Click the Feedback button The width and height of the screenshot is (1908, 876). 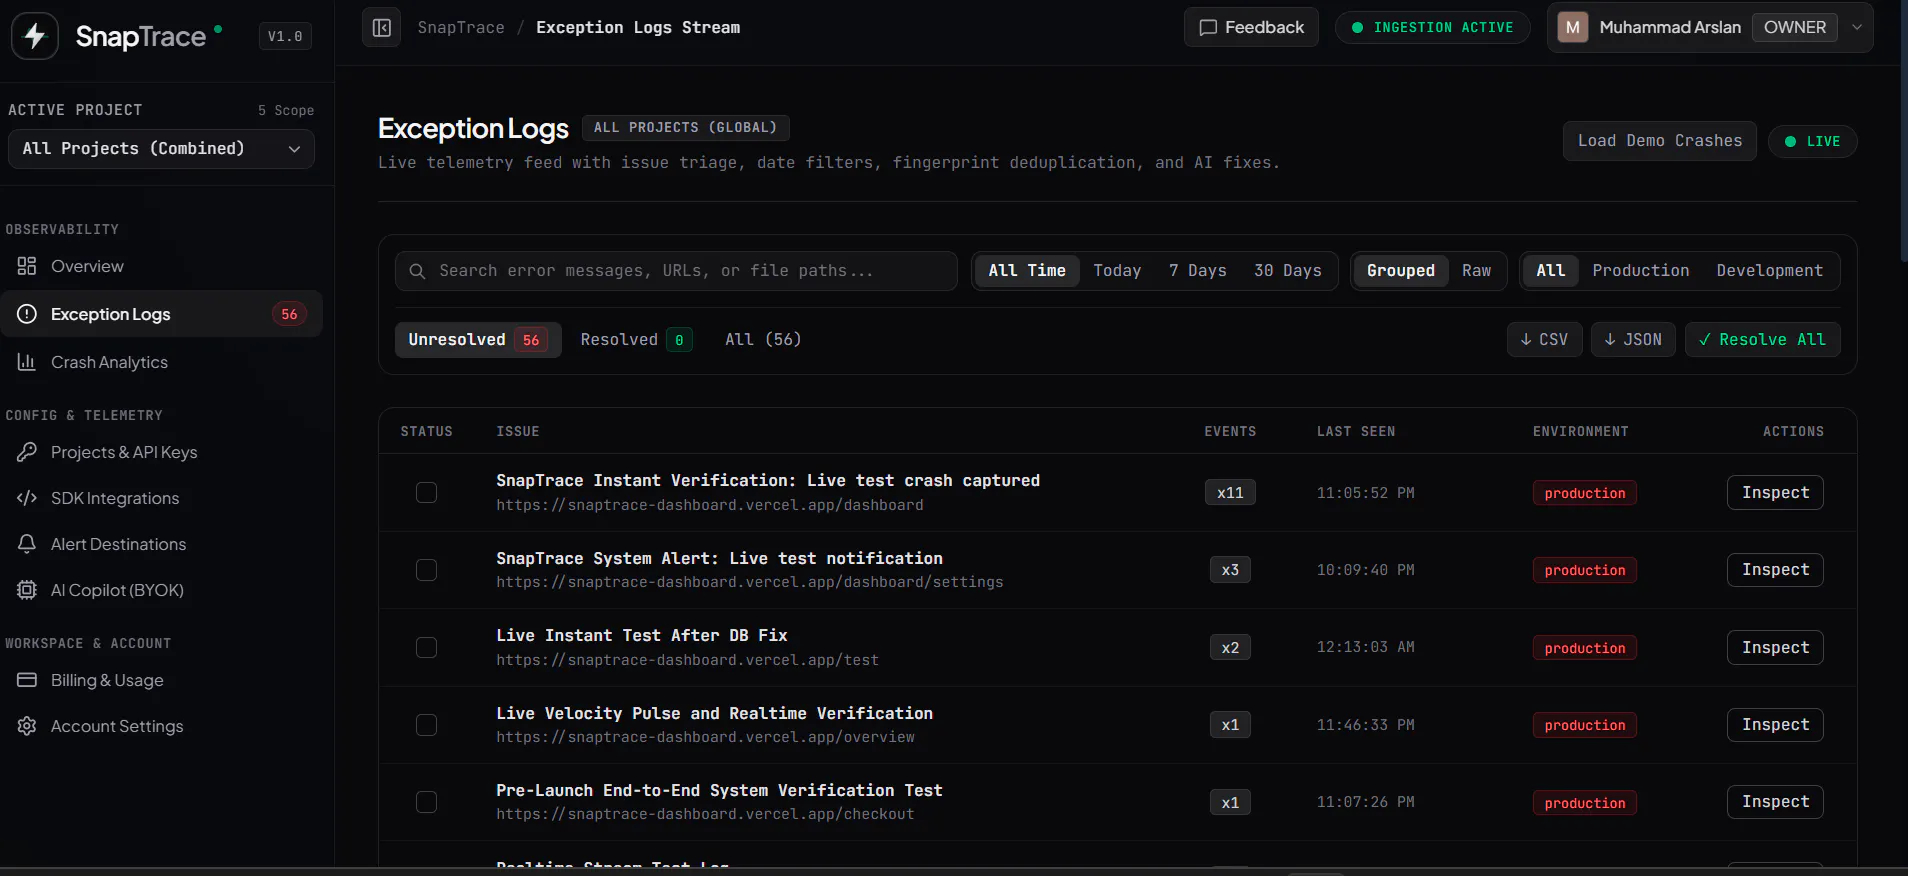pos(1251,28)
